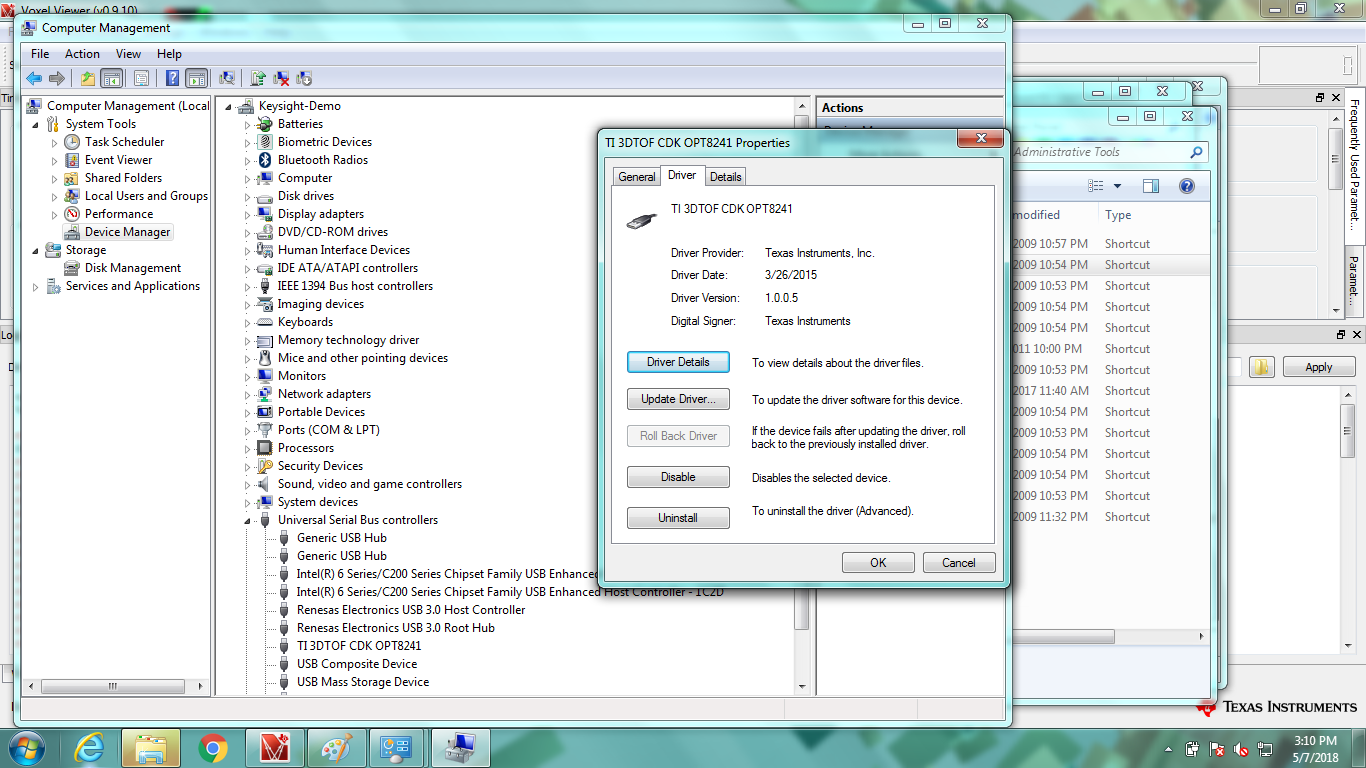Viewport: 1366px width, 768px height.
Task: Open Paint from the taskbar
Action: [x=336, y=748]
